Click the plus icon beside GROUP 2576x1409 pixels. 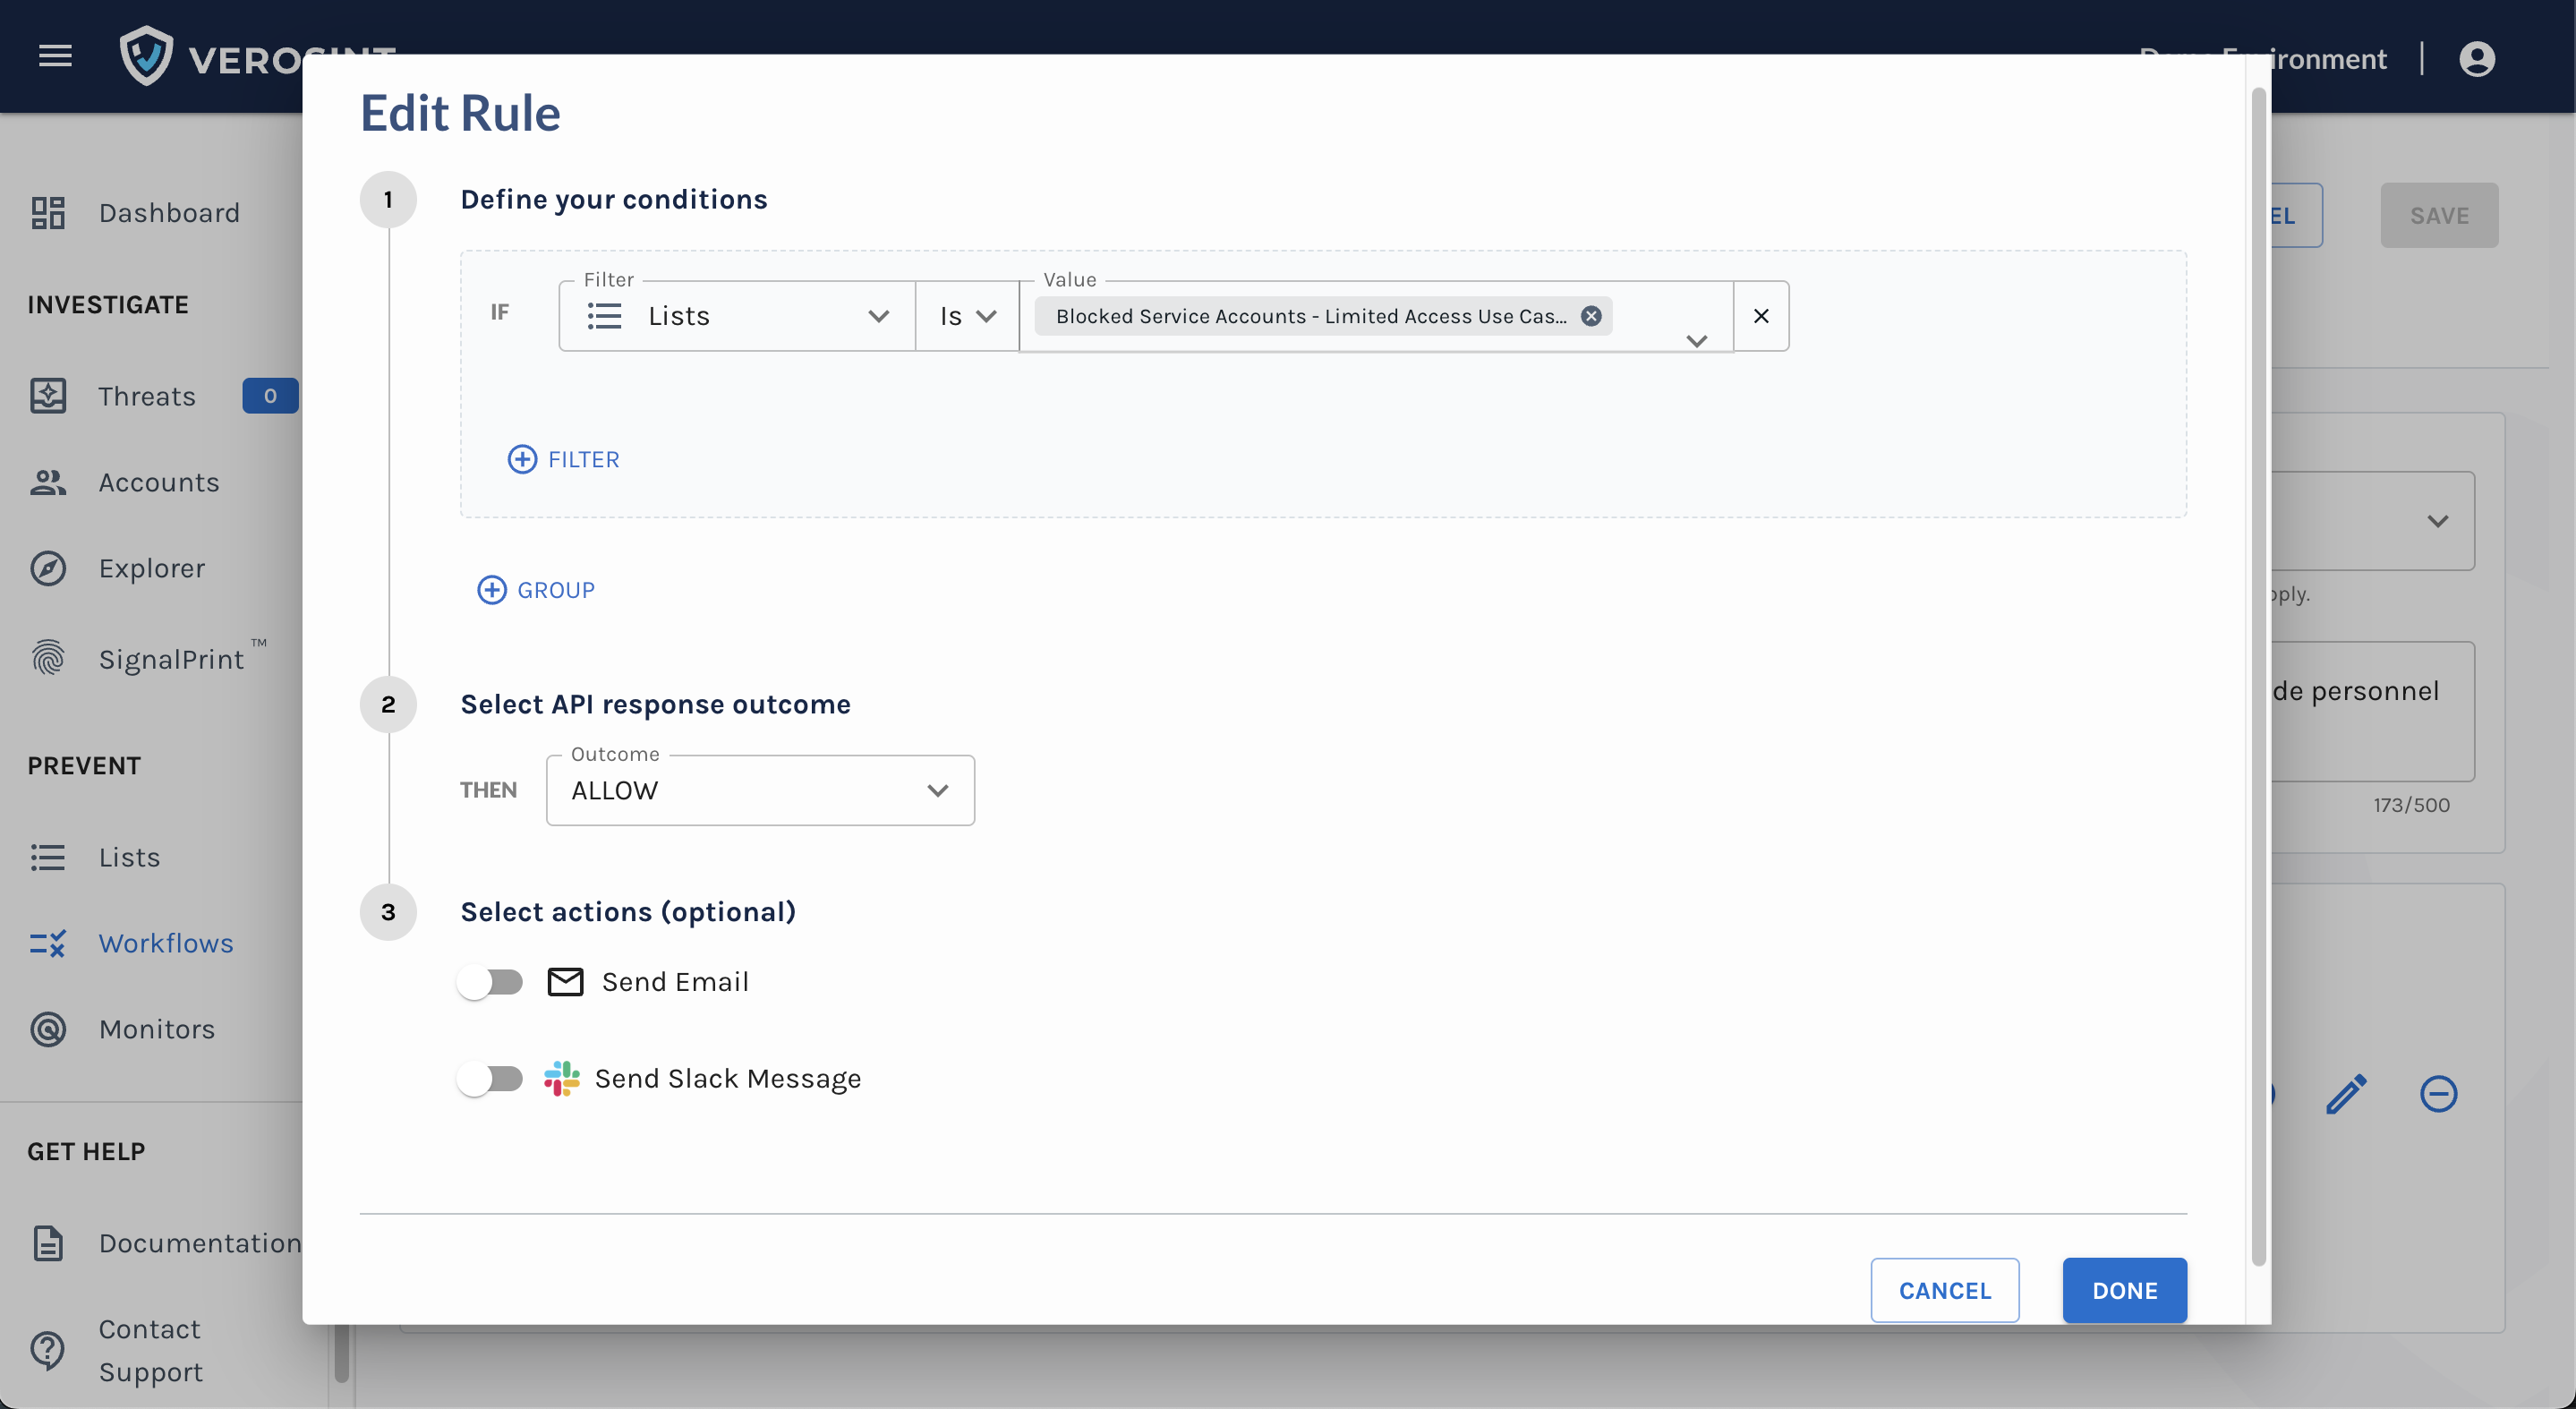pos(491,590)
